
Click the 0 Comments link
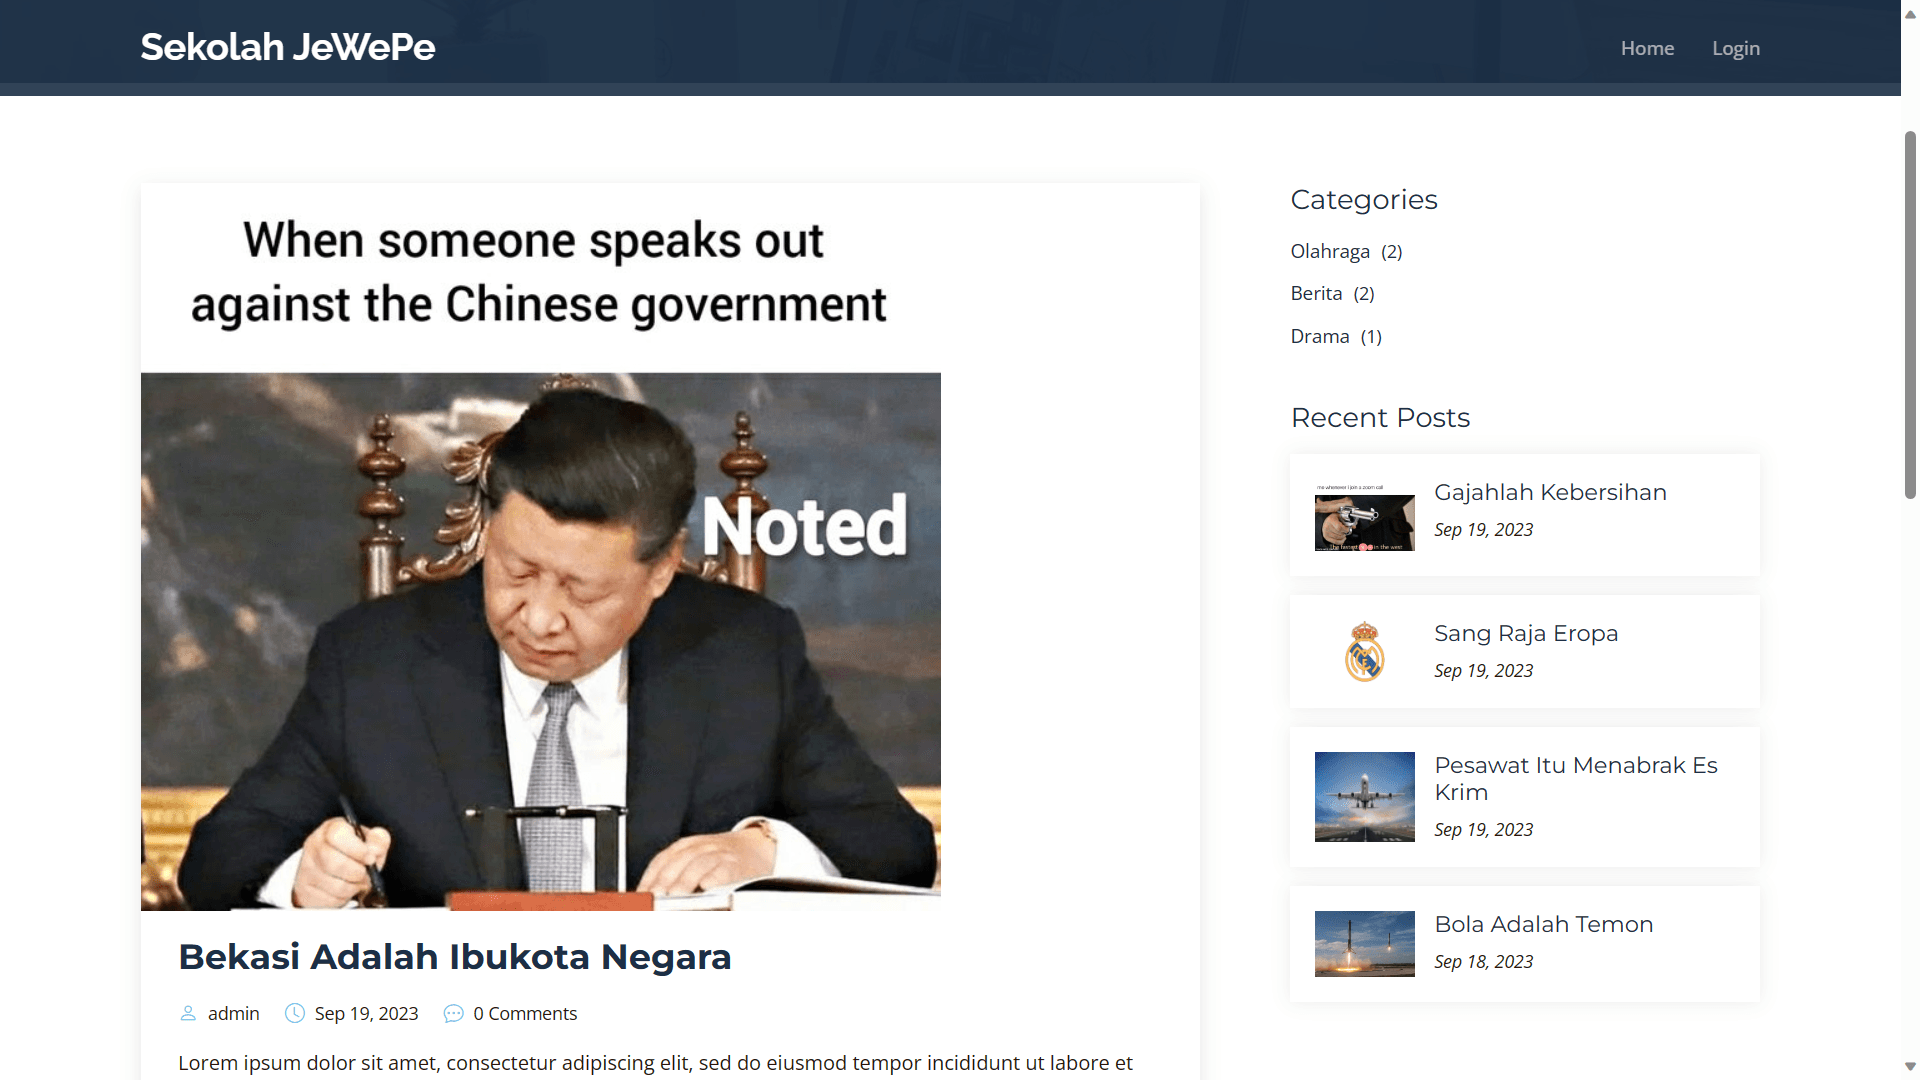525,1013
